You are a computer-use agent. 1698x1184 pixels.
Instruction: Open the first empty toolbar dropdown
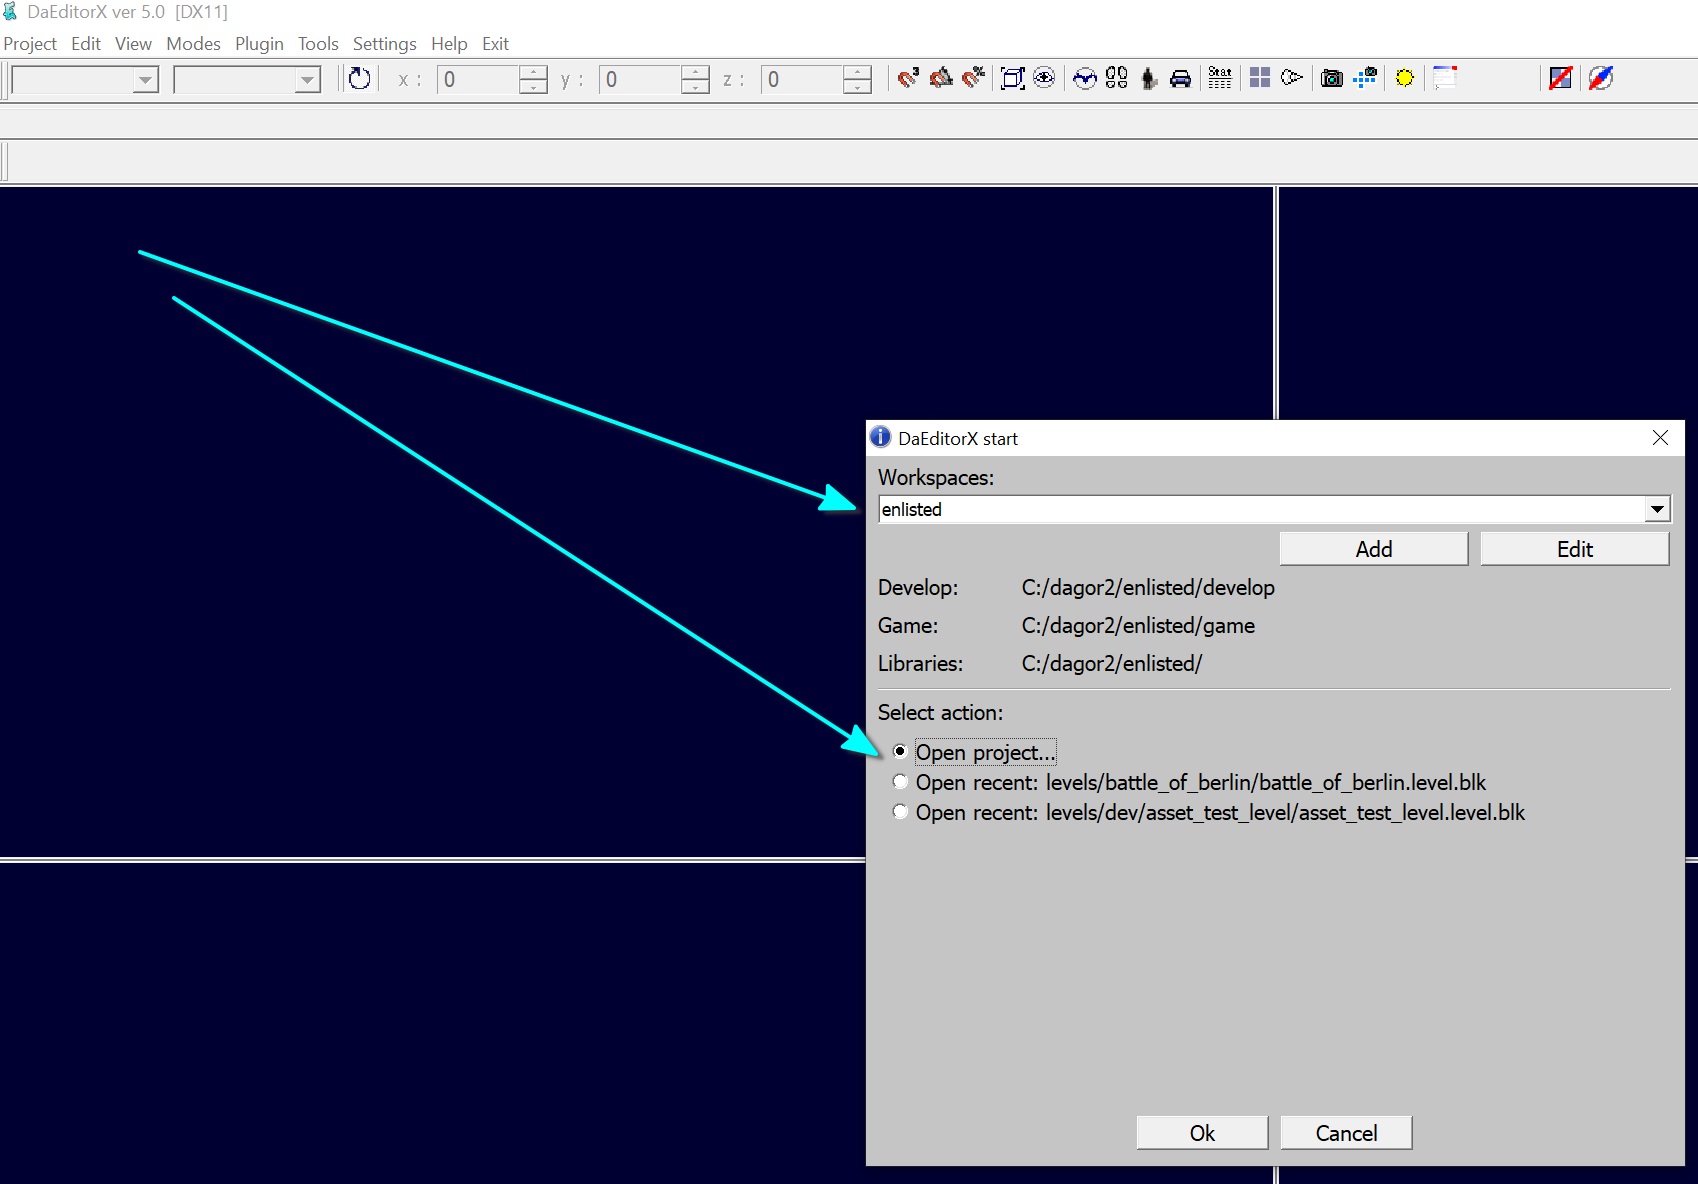145,79
